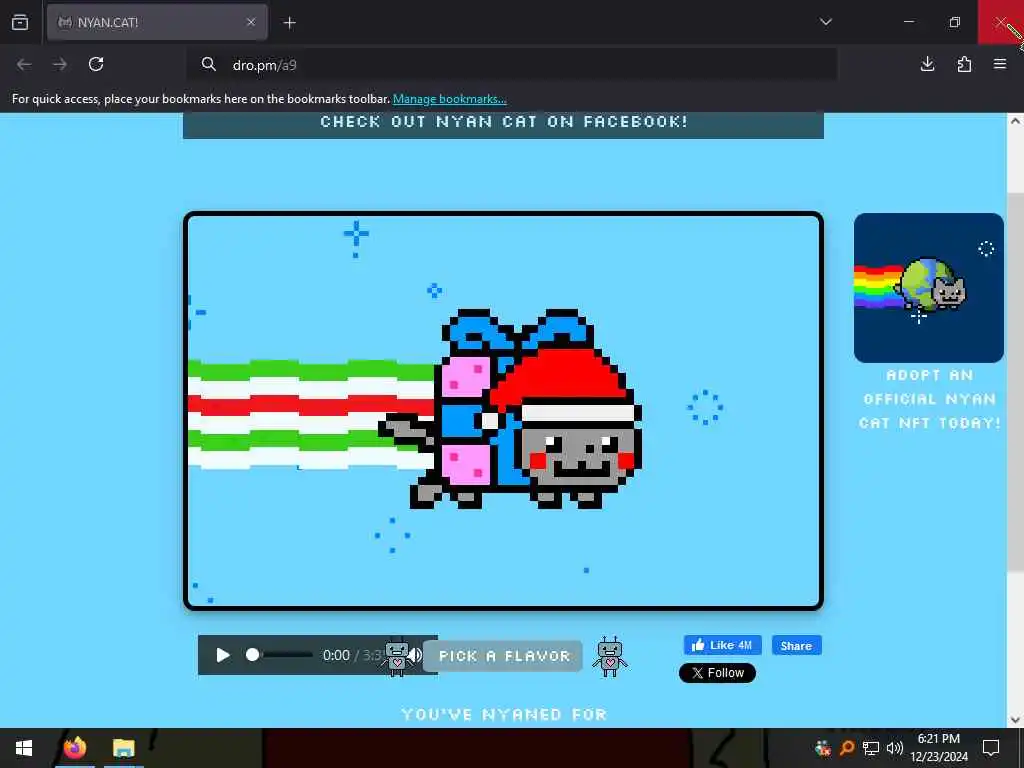
Task: Like Nyan Cat on Facebook
Action: click(x=722, y=645)
